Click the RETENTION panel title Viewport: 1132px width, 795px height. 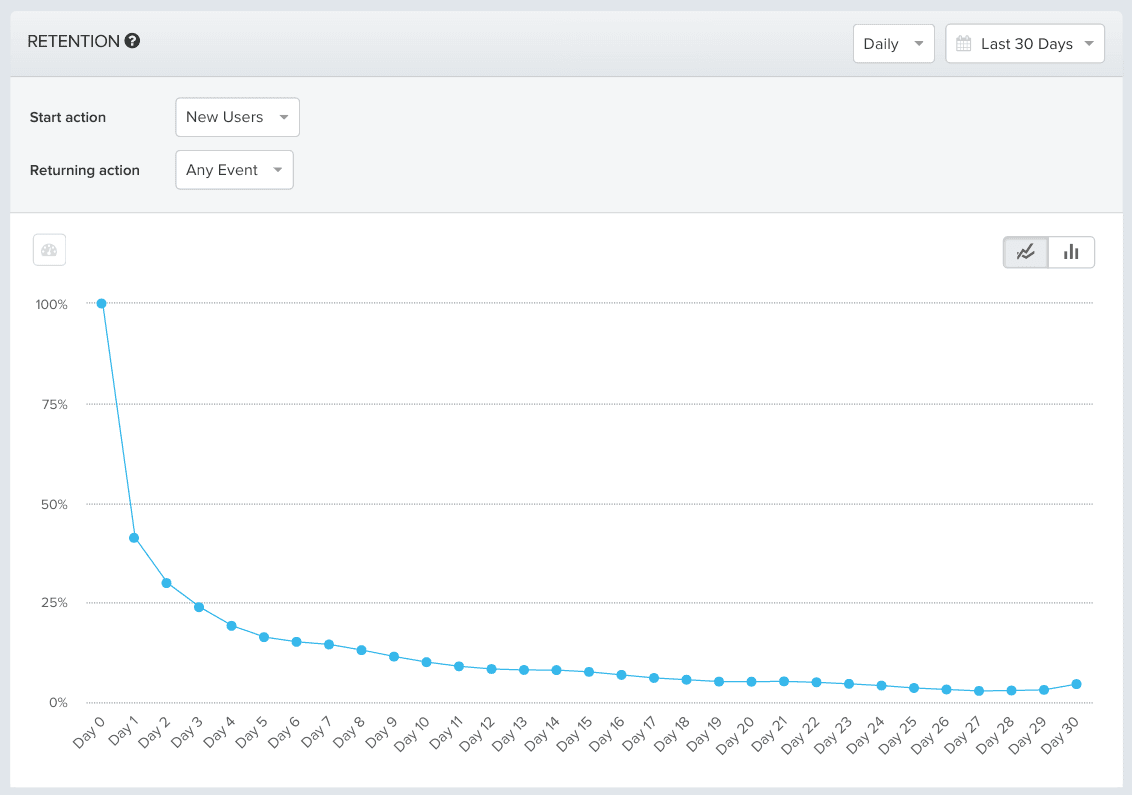[72, 41]
